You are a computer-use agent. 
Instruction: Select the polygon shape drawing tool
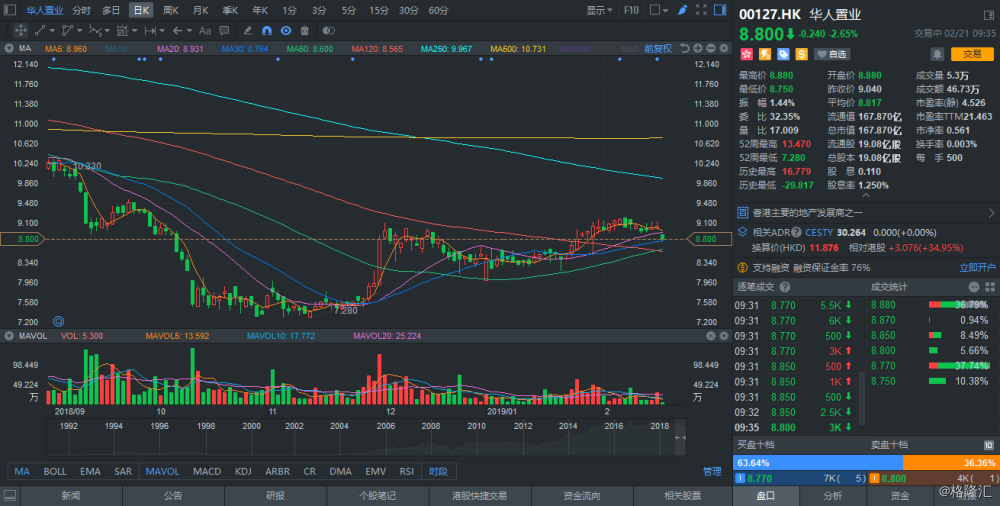(67, 30)
